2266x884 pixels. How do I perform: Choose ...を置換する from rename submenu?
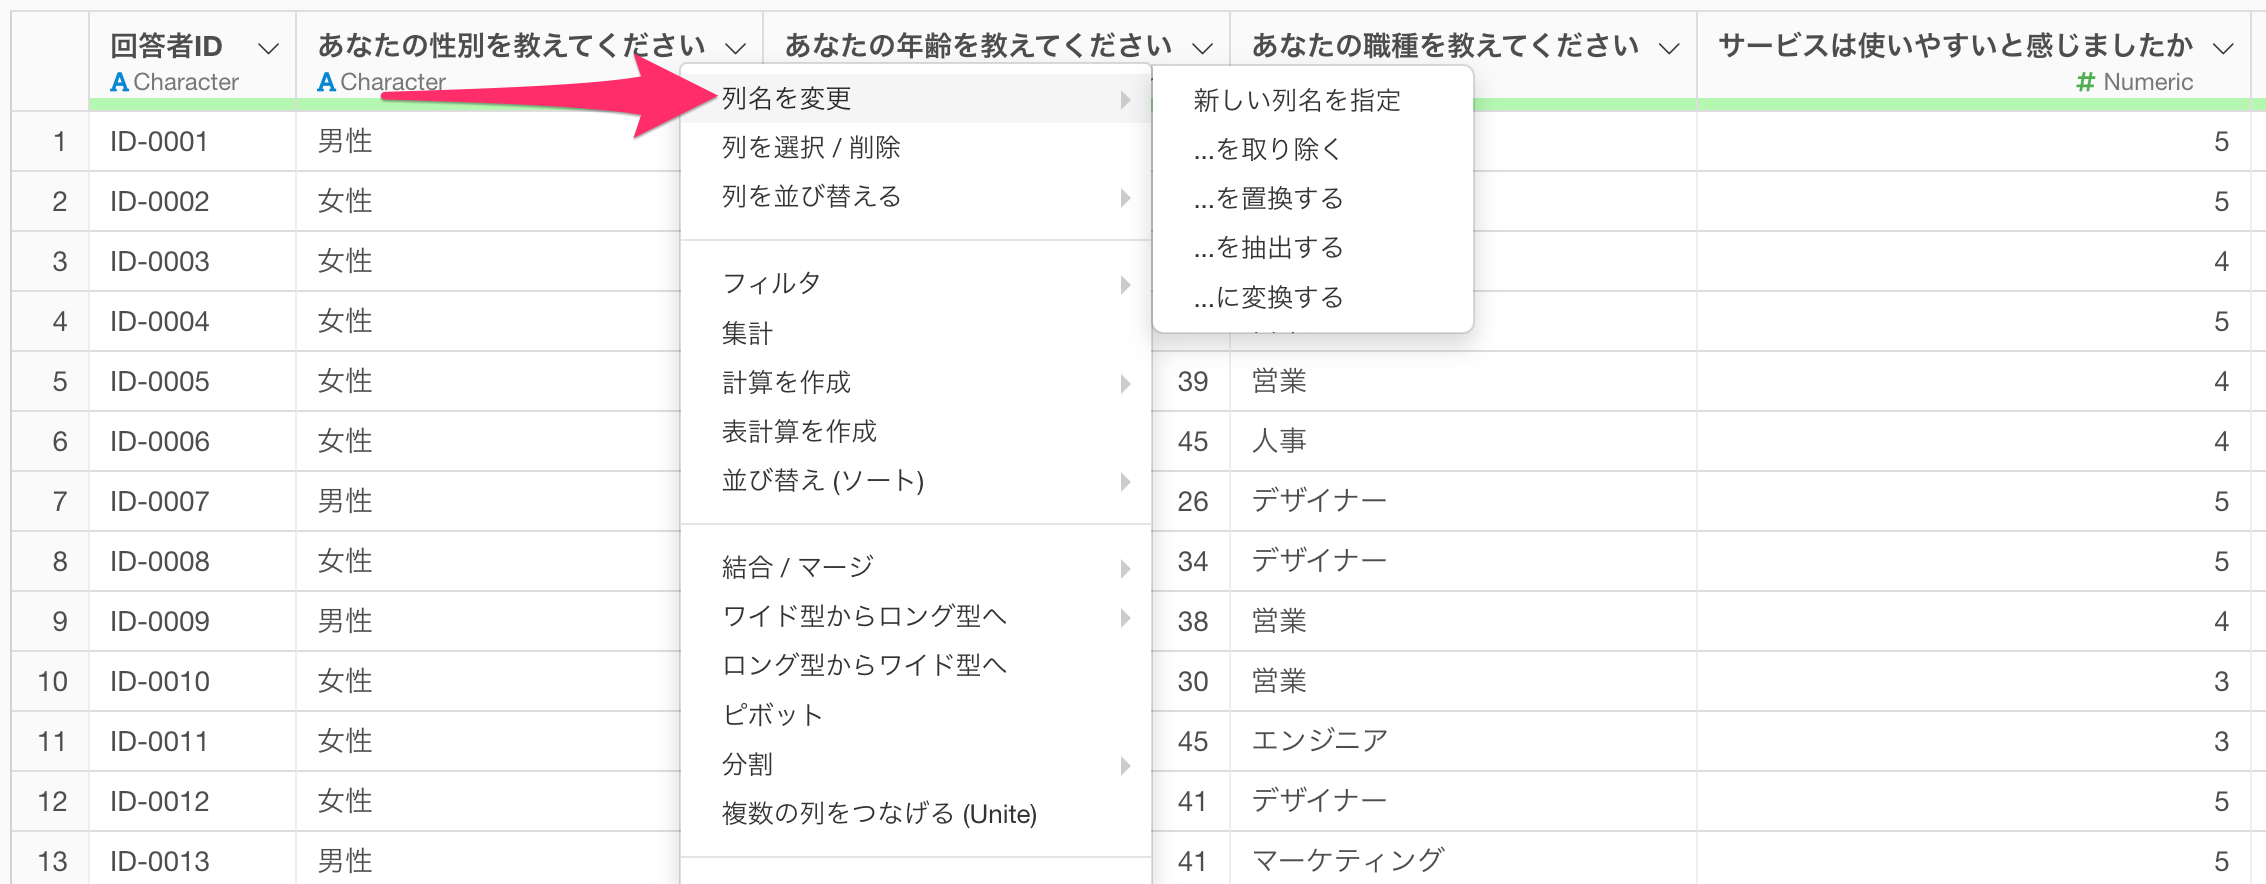tap(1268, 198)
